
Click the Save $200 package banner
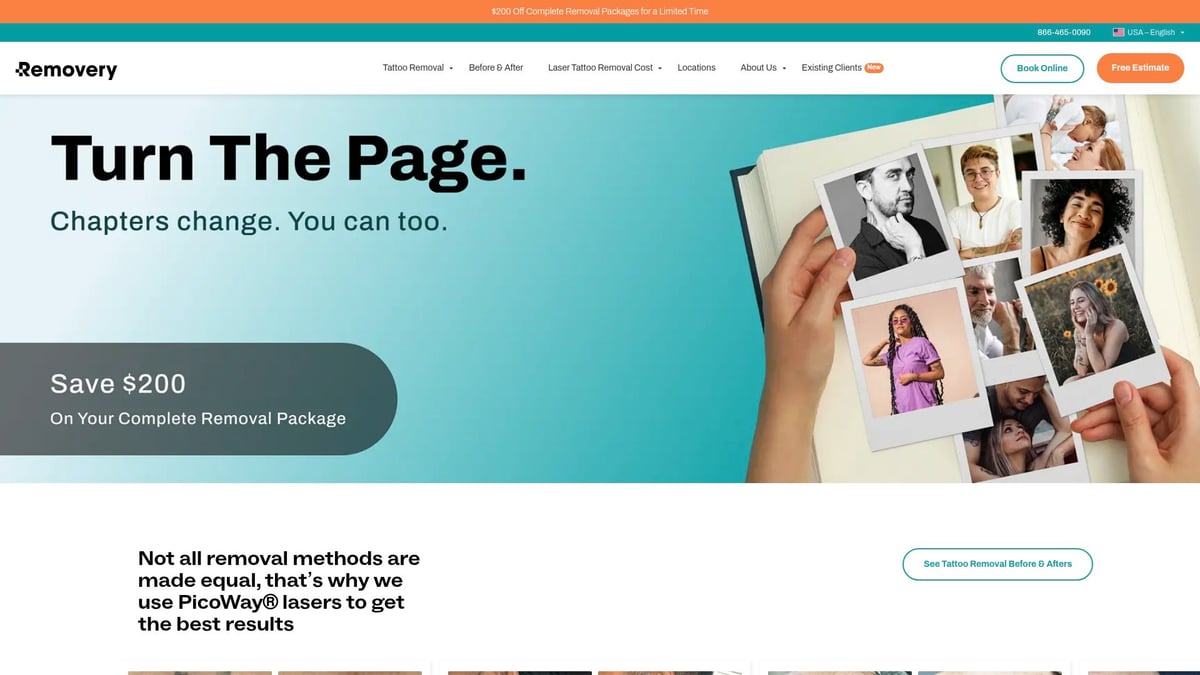point(198,399)
